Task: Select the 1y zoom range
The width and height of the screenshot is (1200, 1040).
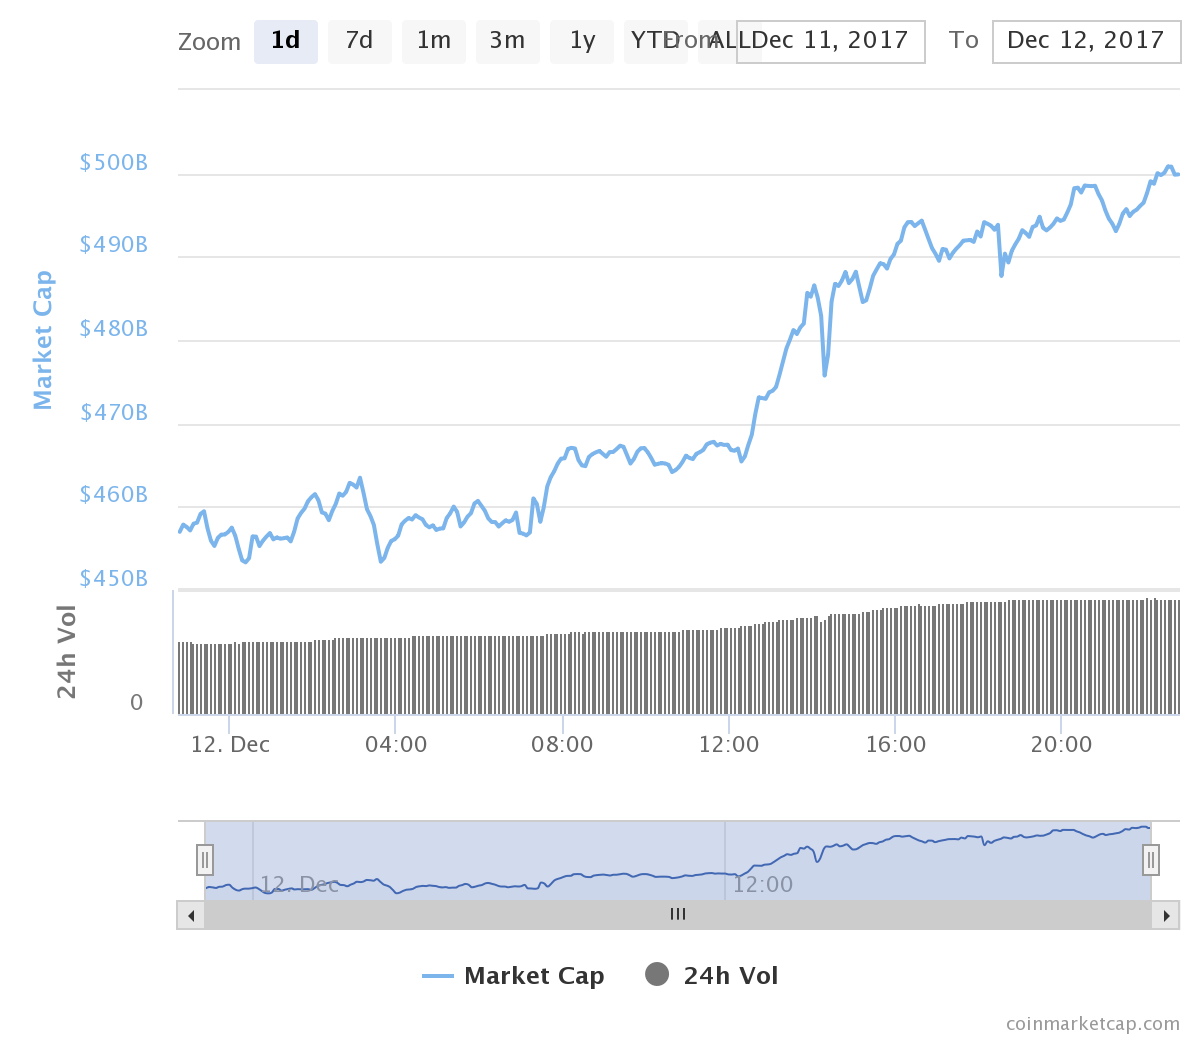Action: (x=581, y=41)
